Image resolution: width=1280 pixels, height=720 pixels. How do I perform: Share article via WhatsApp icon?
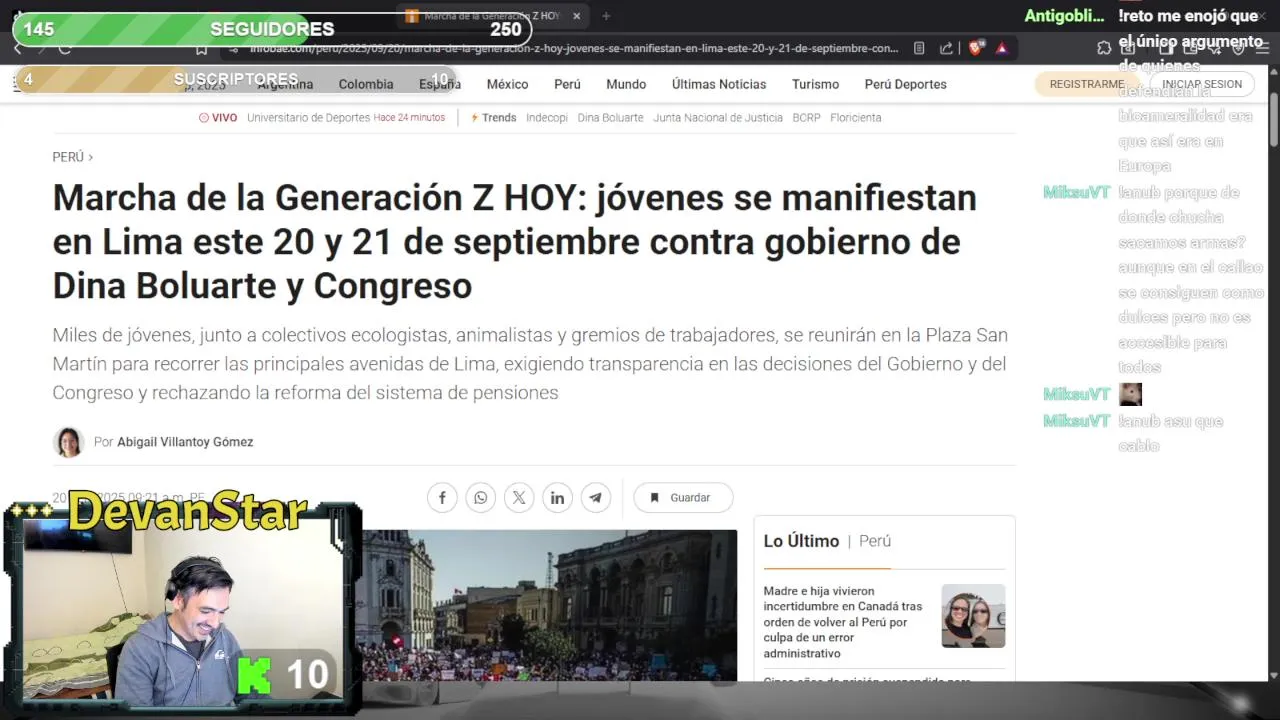click(x=480, y=497)
